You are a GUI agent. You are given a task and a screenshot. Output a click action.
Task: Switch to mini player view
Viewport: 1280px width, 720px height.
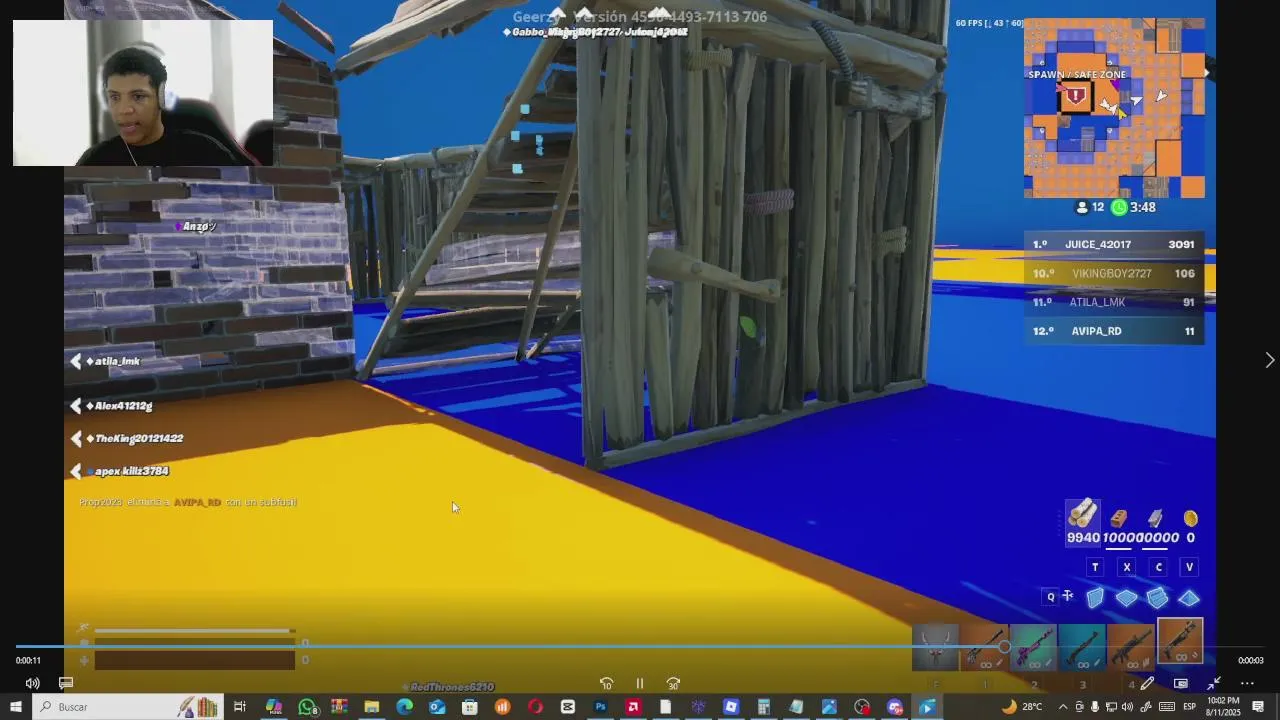point(1181,683)
